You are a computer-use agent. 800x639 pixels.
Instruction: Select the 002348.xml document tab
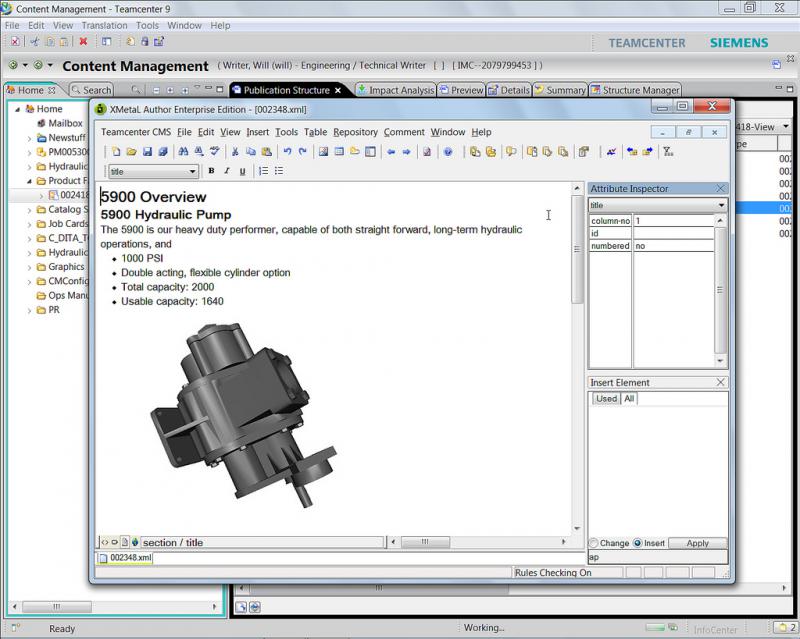pyautogui.click(x=126, y=558)
